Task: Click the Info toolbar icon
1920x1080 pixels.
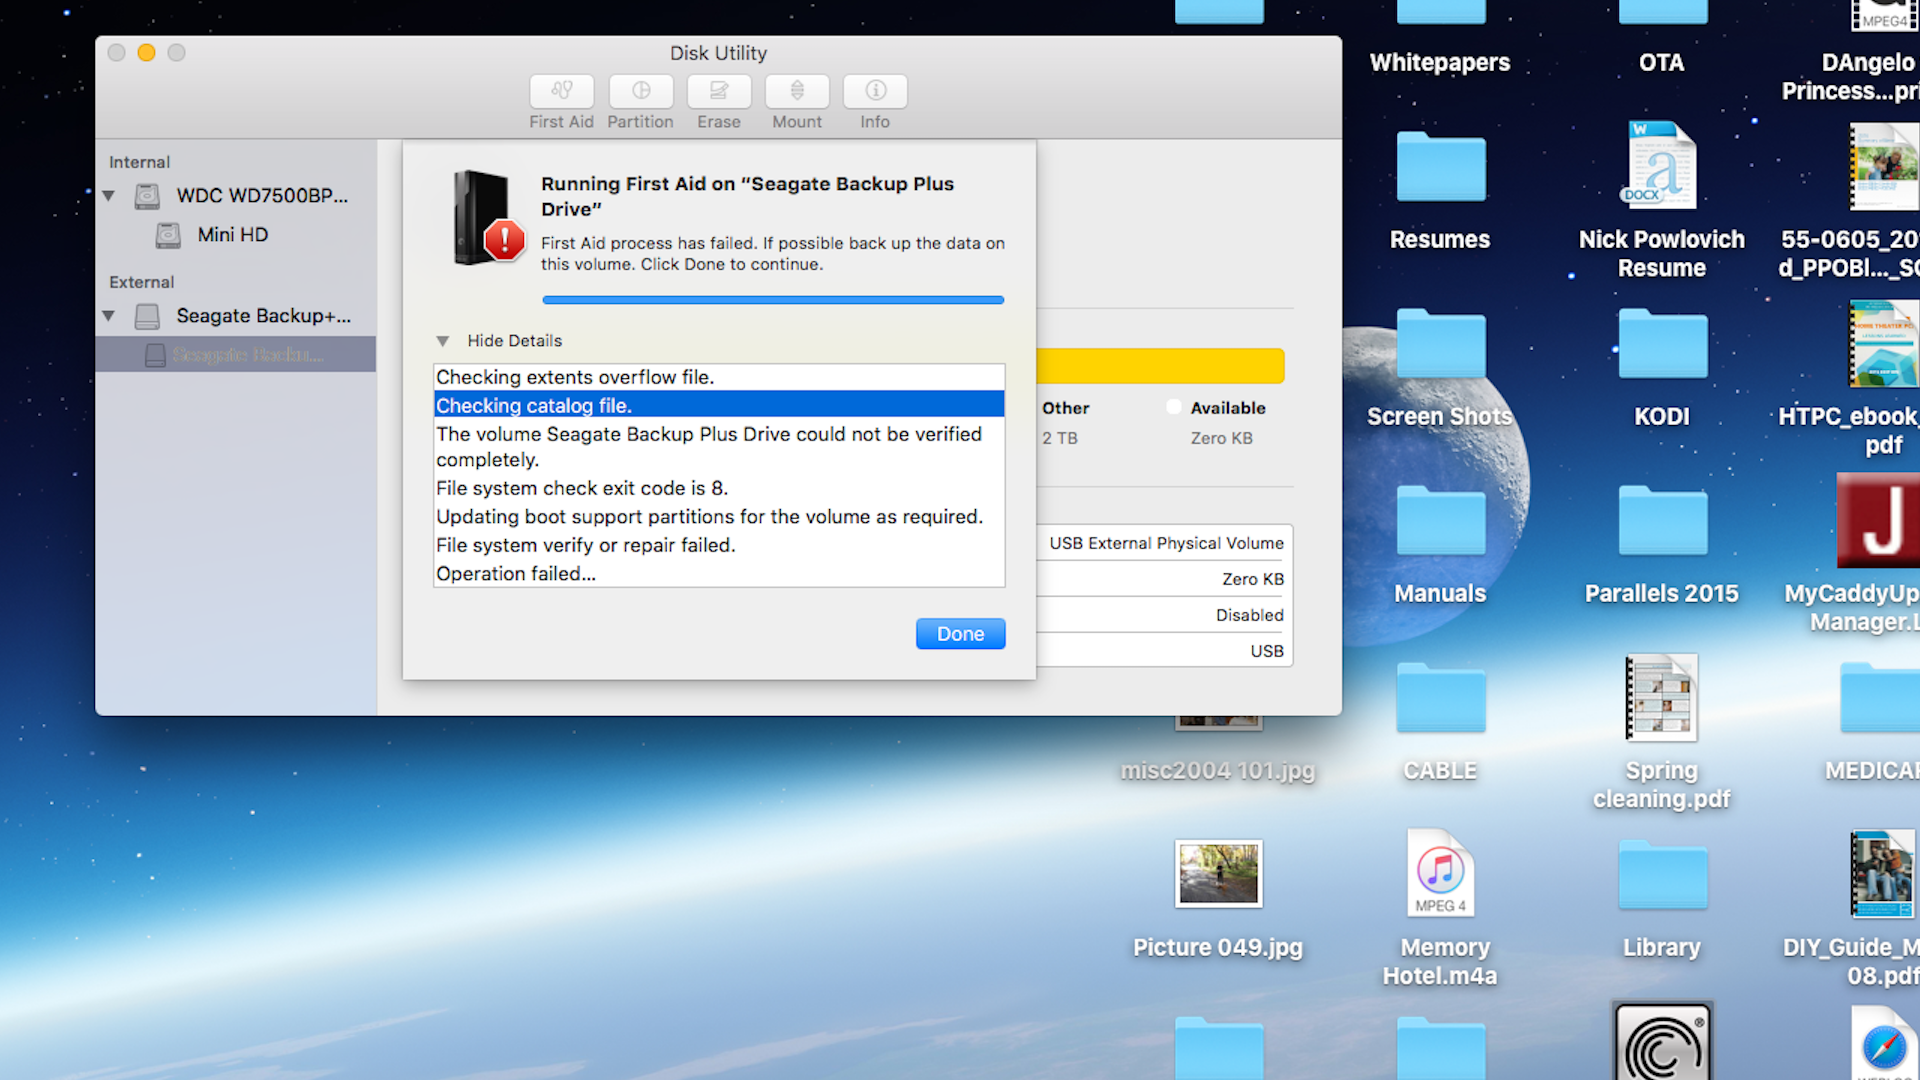Action: [x=875, y=91]
